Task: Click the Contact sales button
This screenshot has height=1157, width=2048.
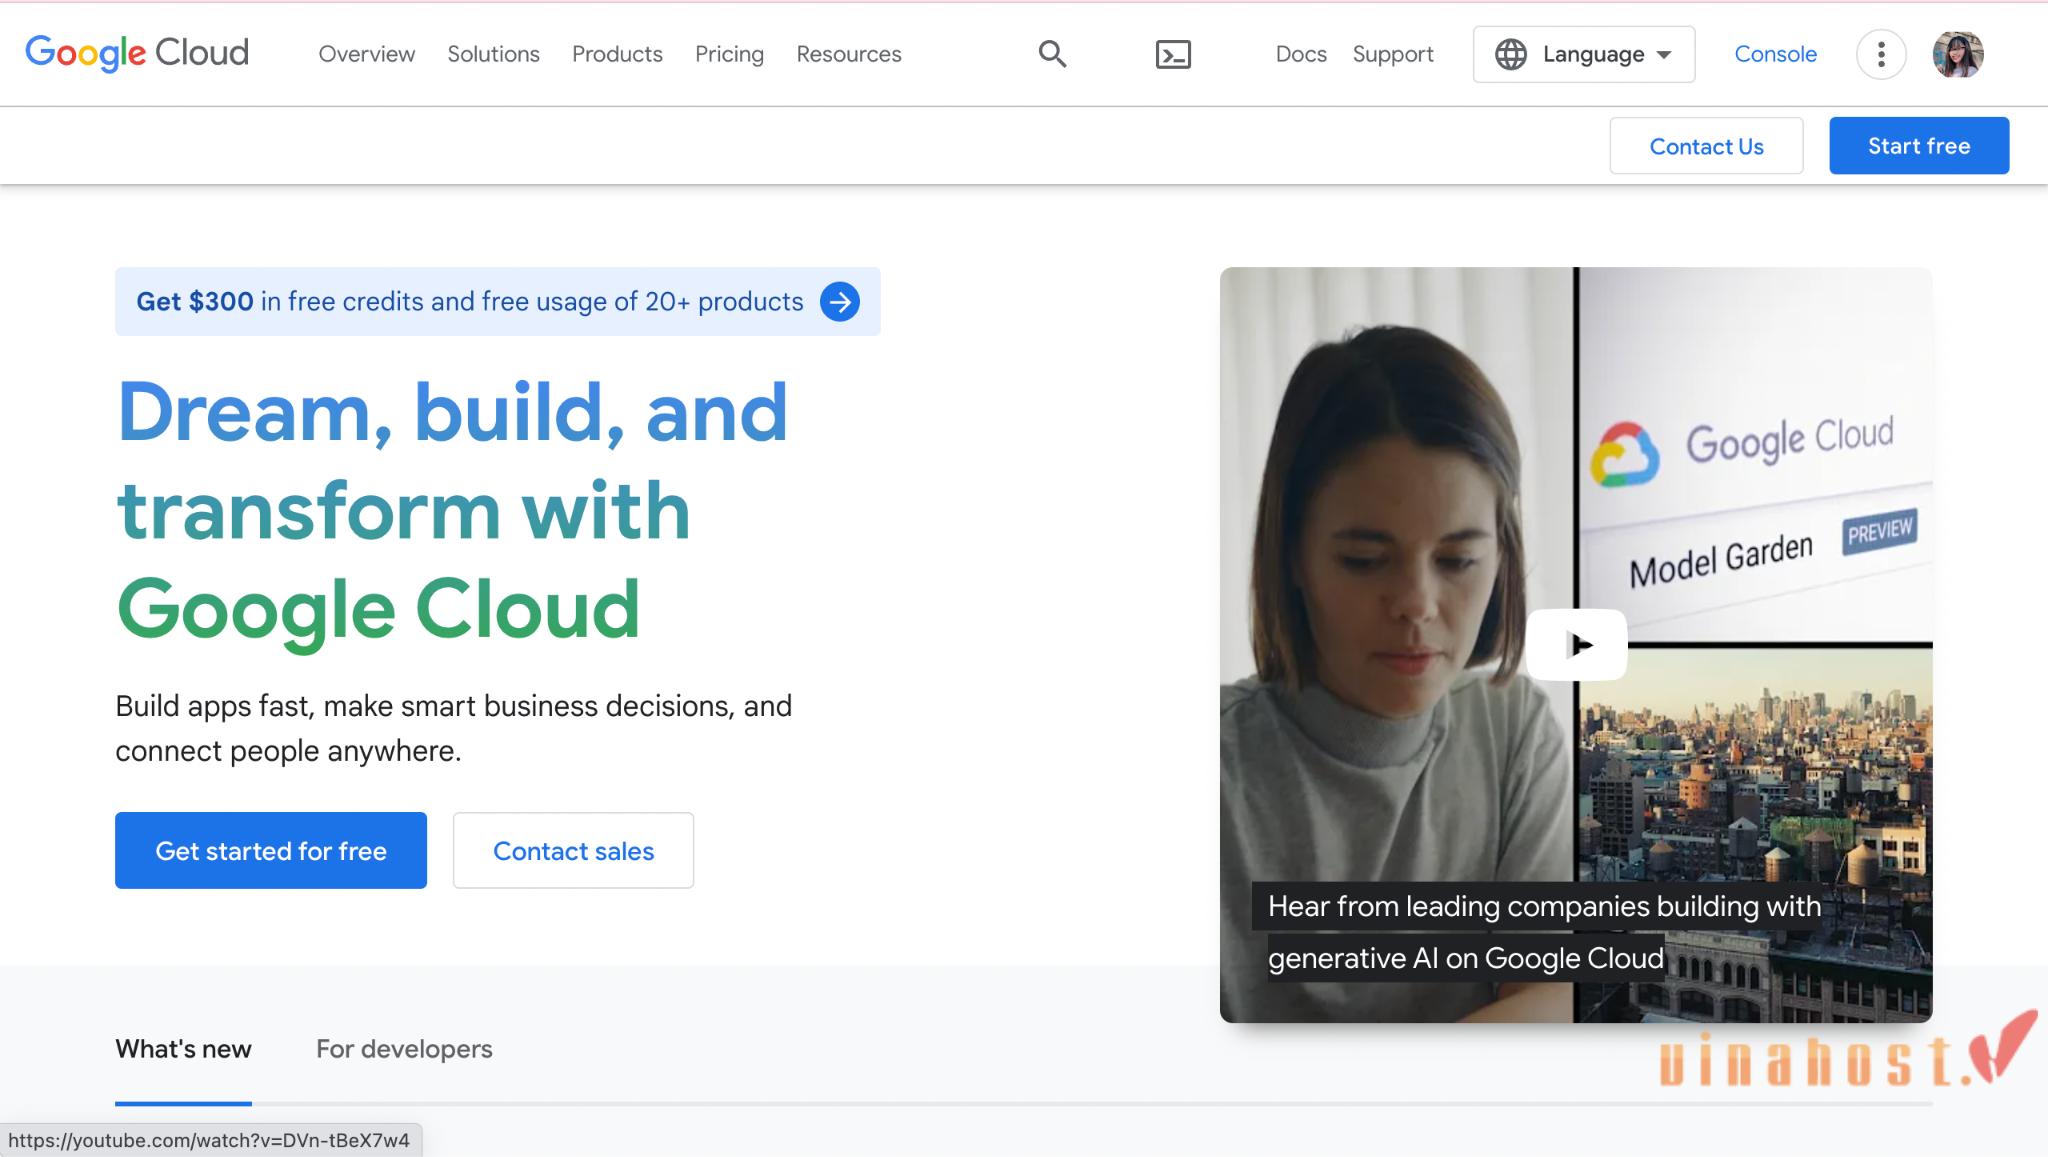Action: tap(572, 850)
